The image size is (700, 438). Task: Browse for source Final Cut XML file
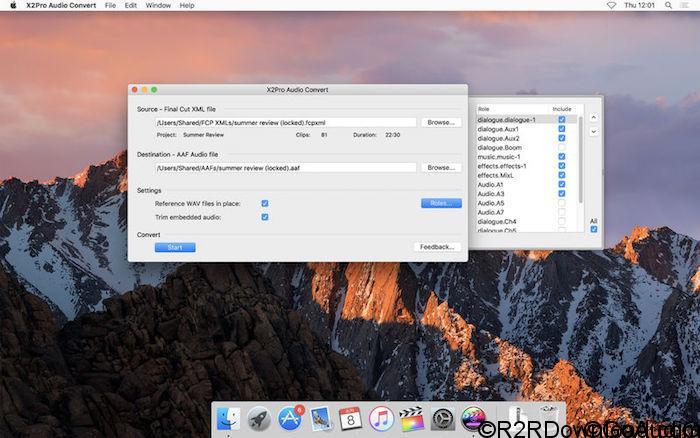click(441, 122)
